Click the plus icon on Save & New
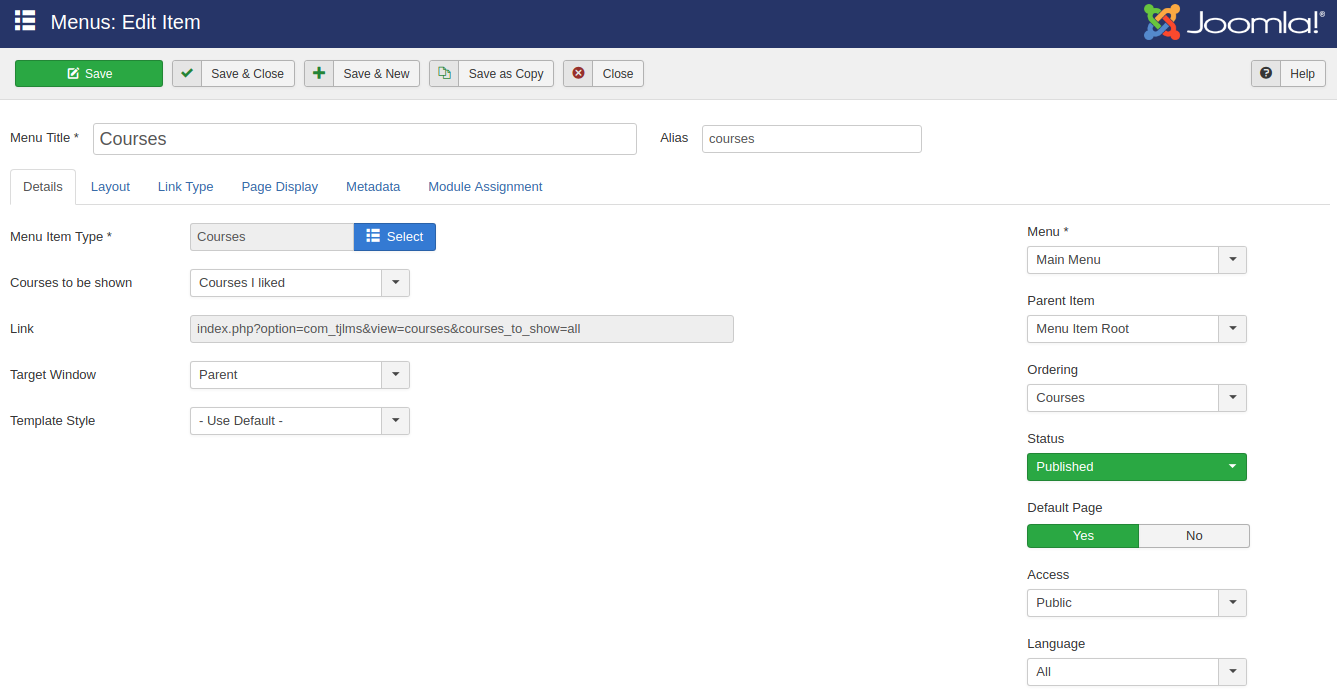This screenshot has width=1337, height=699. [319, 73]
